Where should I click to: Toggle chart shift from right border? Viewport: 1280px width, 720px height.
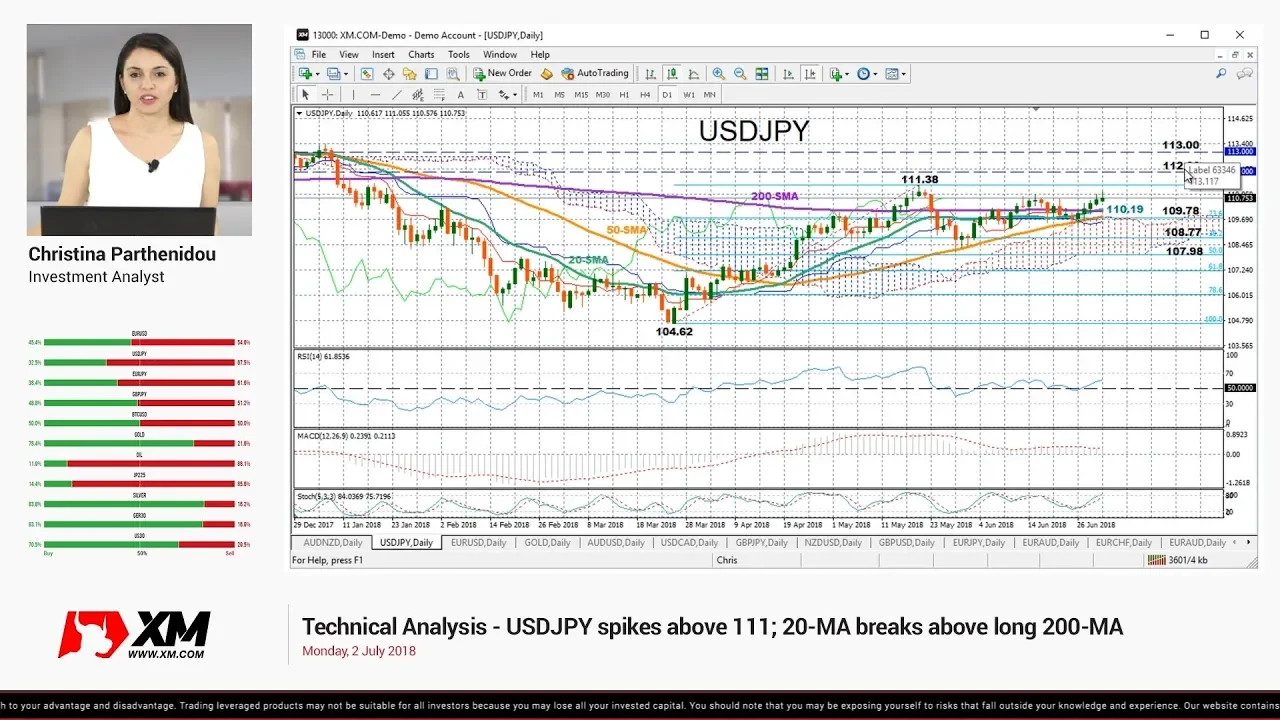click(810, 73)
